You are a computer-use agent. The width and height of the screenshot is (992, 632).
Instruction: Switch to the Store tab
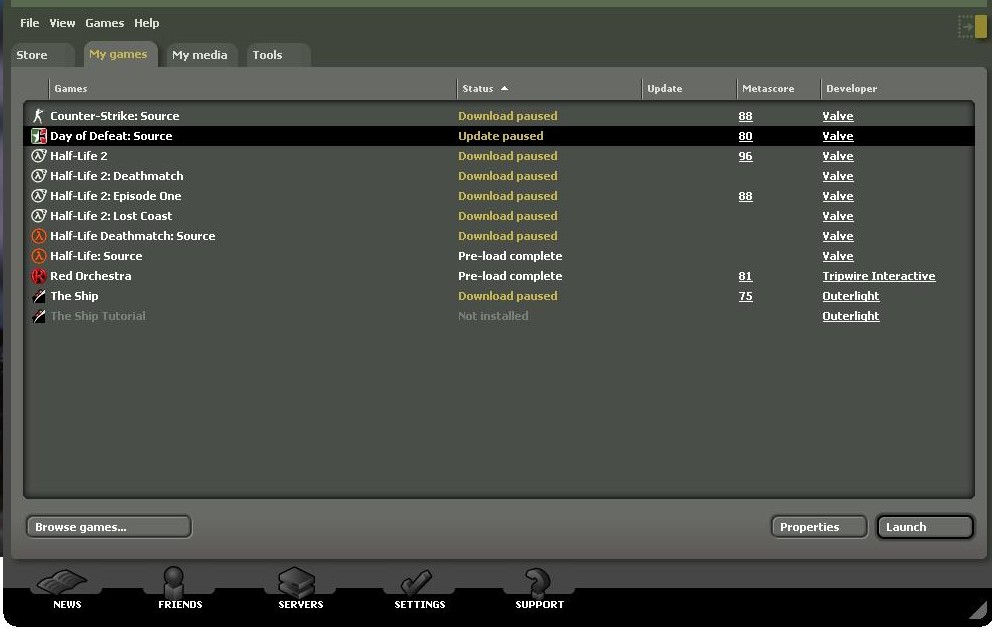pyautogui.click(x=42, y=55)
